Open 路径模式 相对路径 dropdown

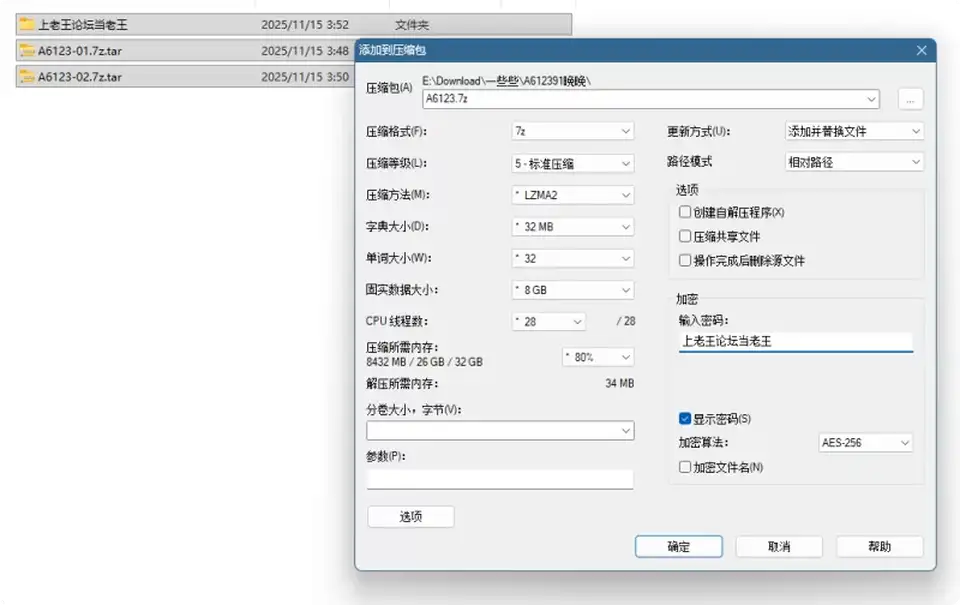tap(854, 162)
